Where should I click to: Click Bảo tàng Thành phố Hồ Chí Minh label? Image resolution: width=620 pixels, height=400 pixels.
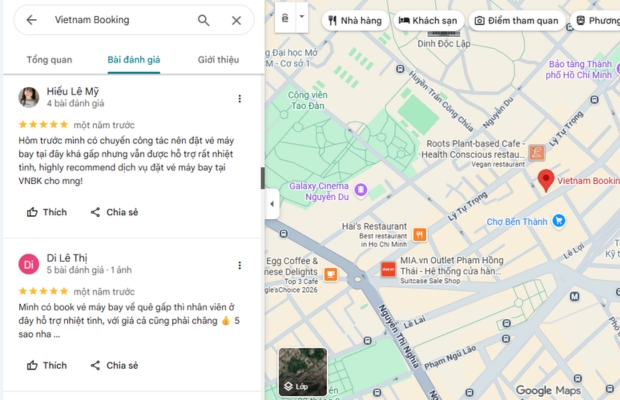[x=579, y=70]
